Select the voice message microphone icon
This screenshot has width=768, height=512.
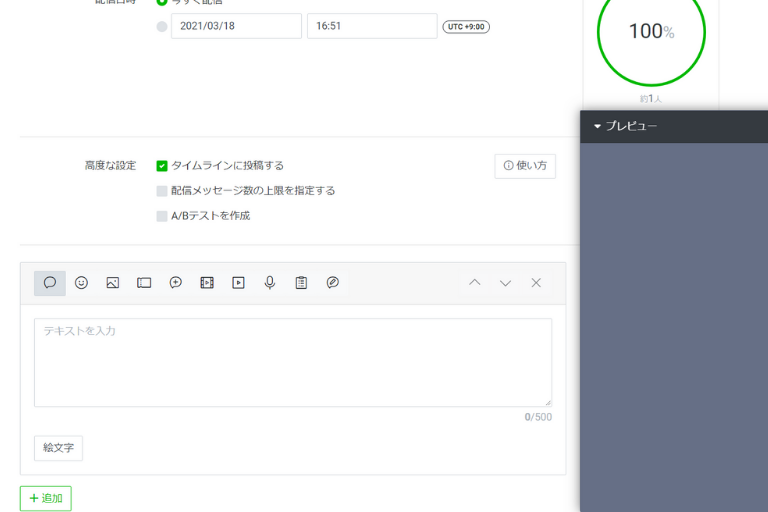270,283
